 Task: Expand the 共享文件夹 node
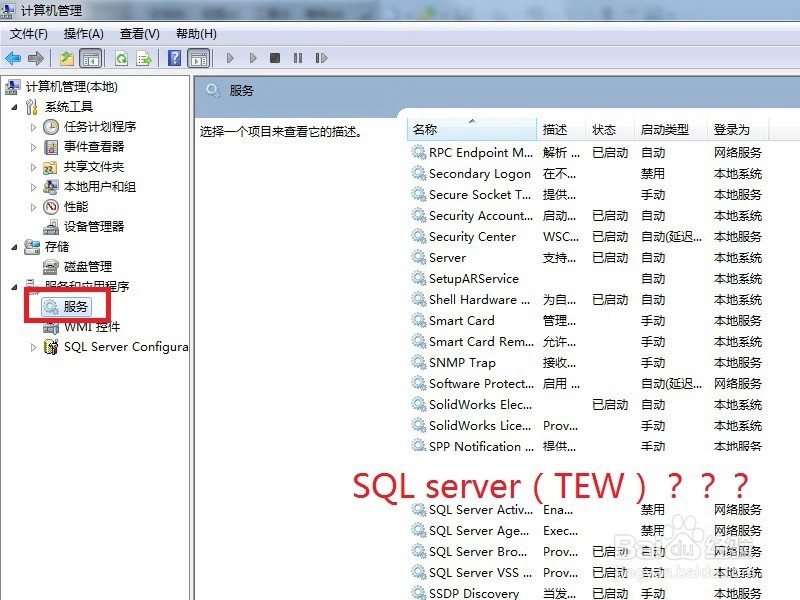coord(34,167)
